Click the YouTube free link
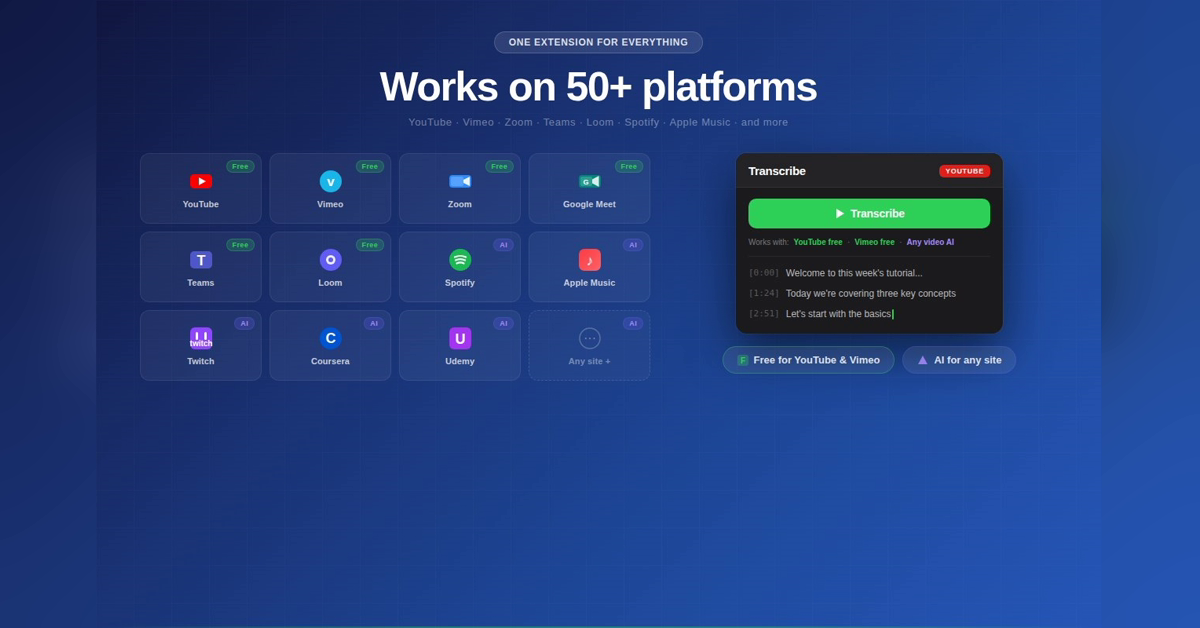Screen dimensions: 1200x628 tap(818, 242)
